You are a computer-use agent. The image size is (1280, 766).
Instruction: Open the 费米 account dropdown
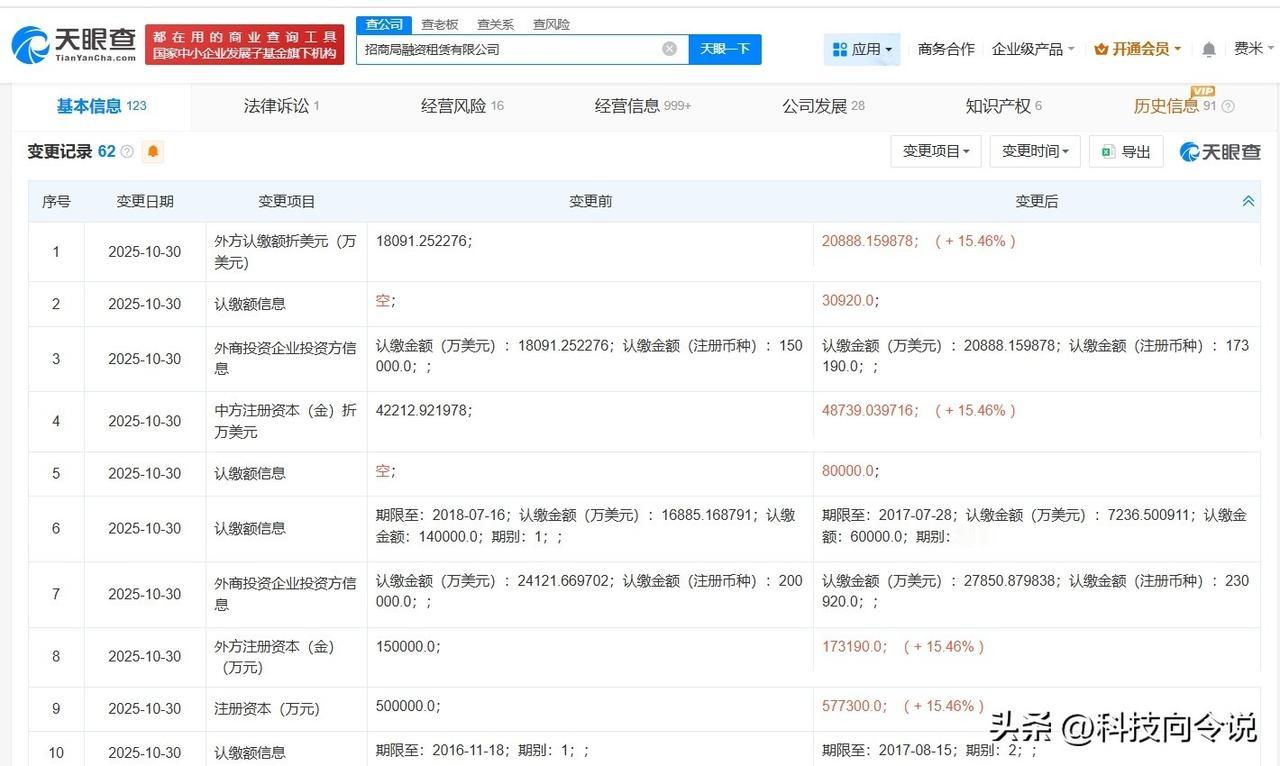pos(1251,48)
